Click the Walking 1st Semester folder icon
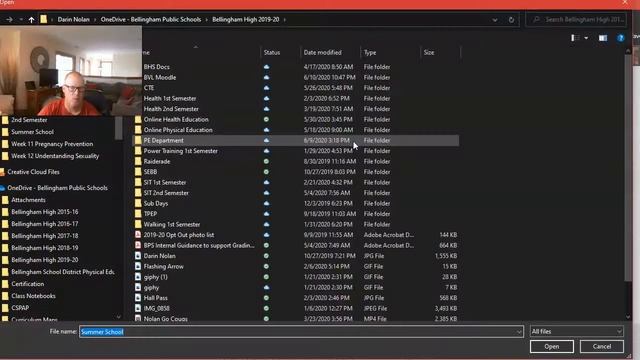The width and height of the screenshot is (640, 360). [138, 224]
